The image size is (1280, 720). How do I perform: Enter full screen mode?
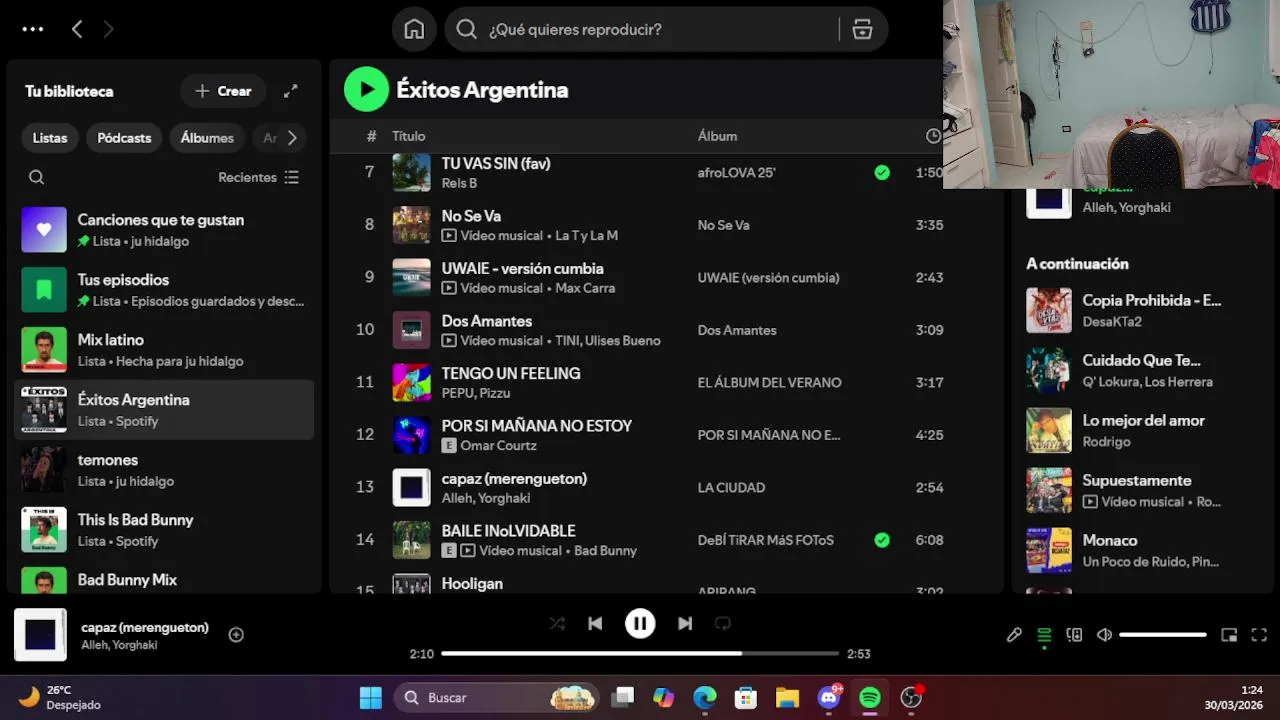pyautogui.click(x=1259, y=635)
